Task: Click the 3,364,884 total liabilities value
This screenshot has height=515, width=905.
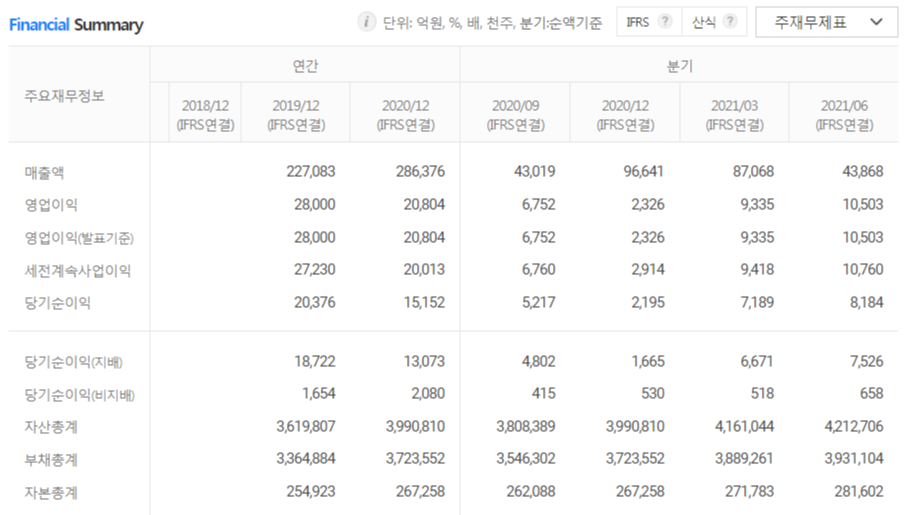Action: pyautogui.click(x=305, y=459)
